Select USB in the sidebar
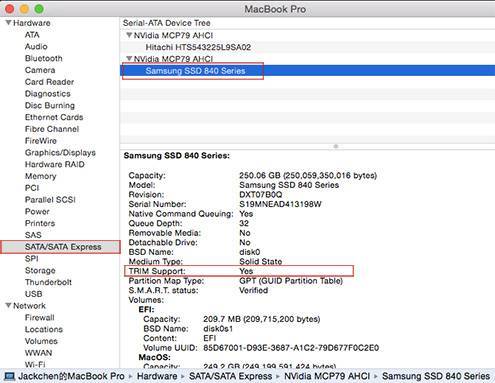Screen dimensions: 495x383 [33, 294]
